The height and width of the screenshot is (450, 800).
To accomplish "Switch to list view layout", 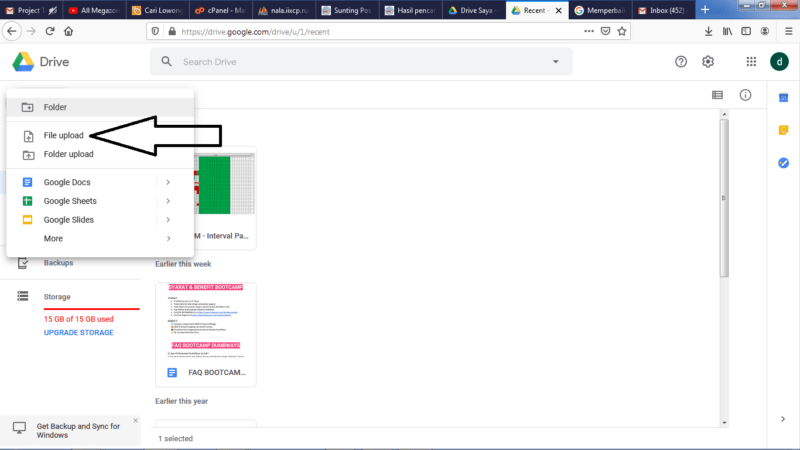I will [x=717, y=95].
